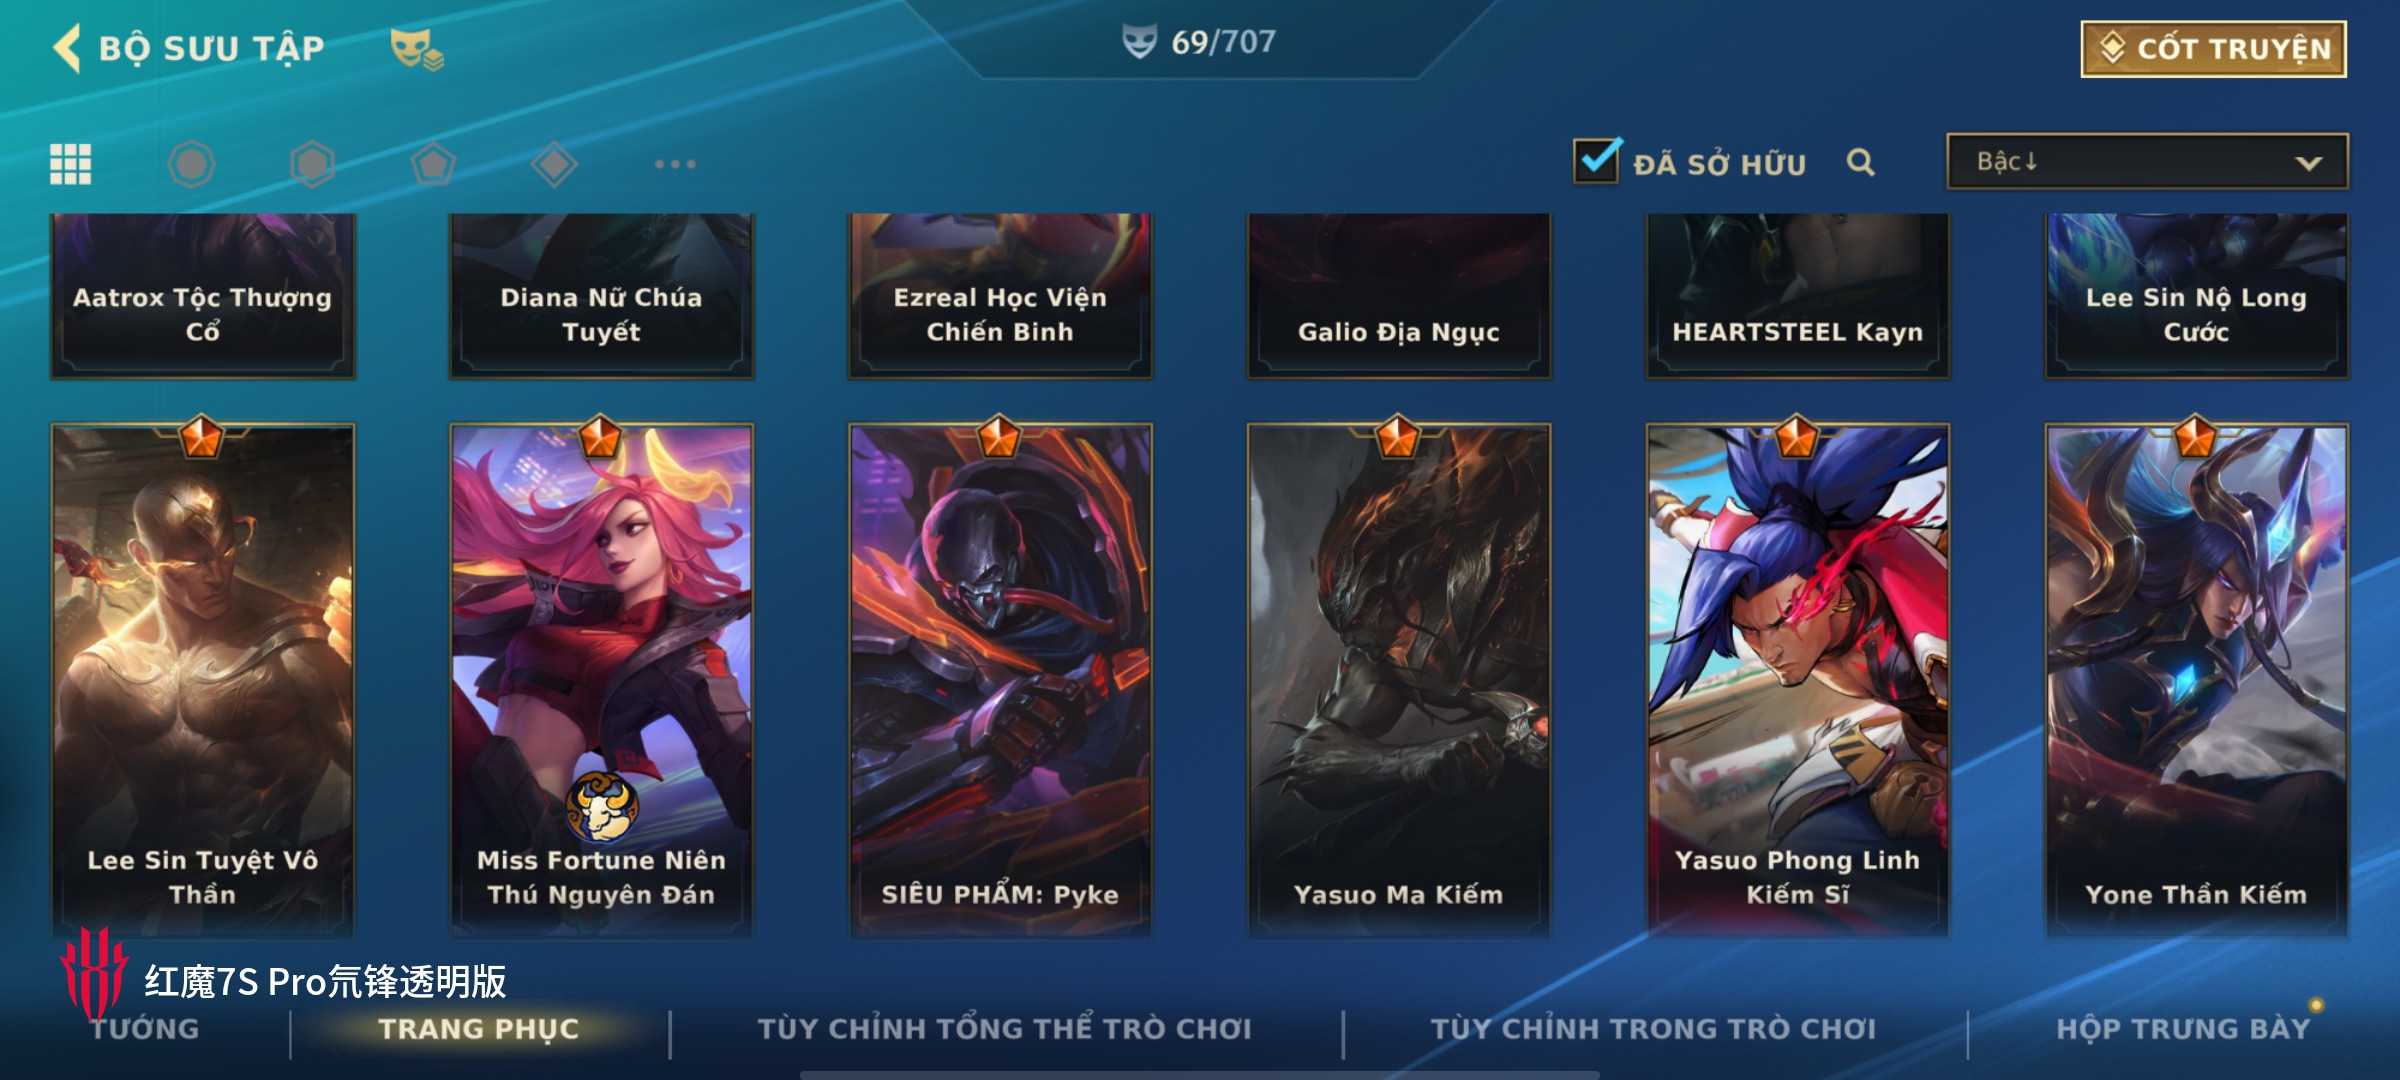Screen dimensions: 2400x1080
Task: Open Tùy Chỉnh Tổng Thể Trò Chơi tab
Action: point(1005,1029)
